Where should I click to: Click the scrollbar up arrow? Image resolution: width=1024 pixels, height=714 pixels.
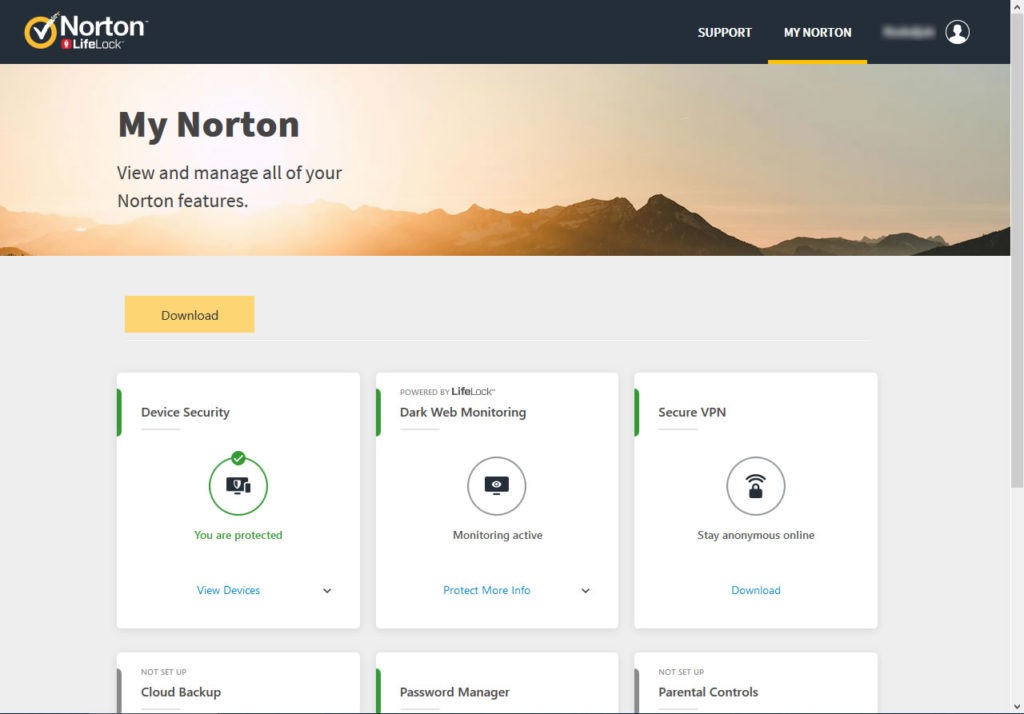click(x=1017, y=6)
